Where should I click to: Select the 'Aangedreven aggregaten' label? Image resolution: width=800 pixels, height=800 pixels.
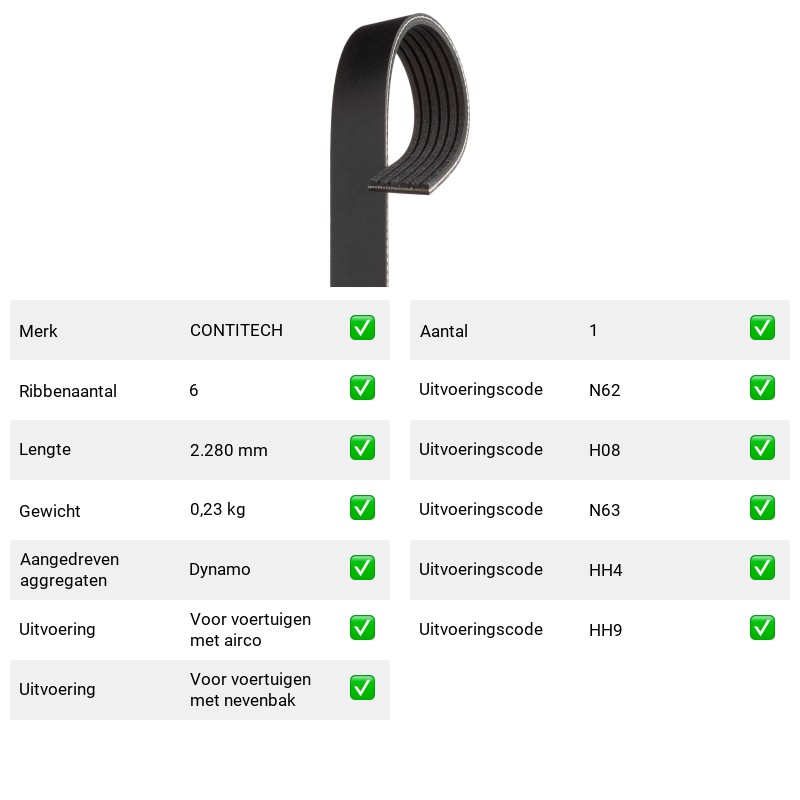click(69, 569)
